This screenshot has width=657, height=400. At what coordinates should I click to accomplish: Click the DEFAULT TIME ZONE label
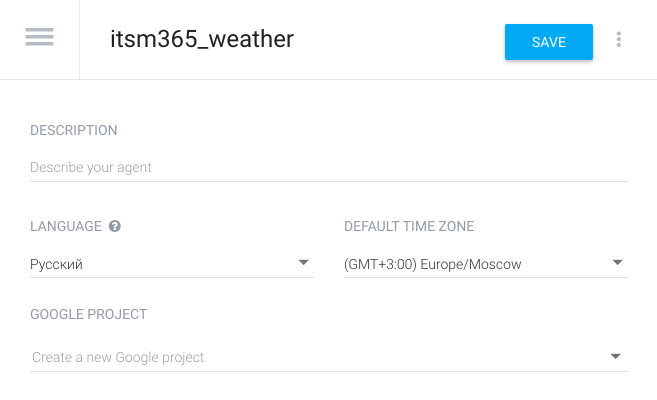point(409,227)
